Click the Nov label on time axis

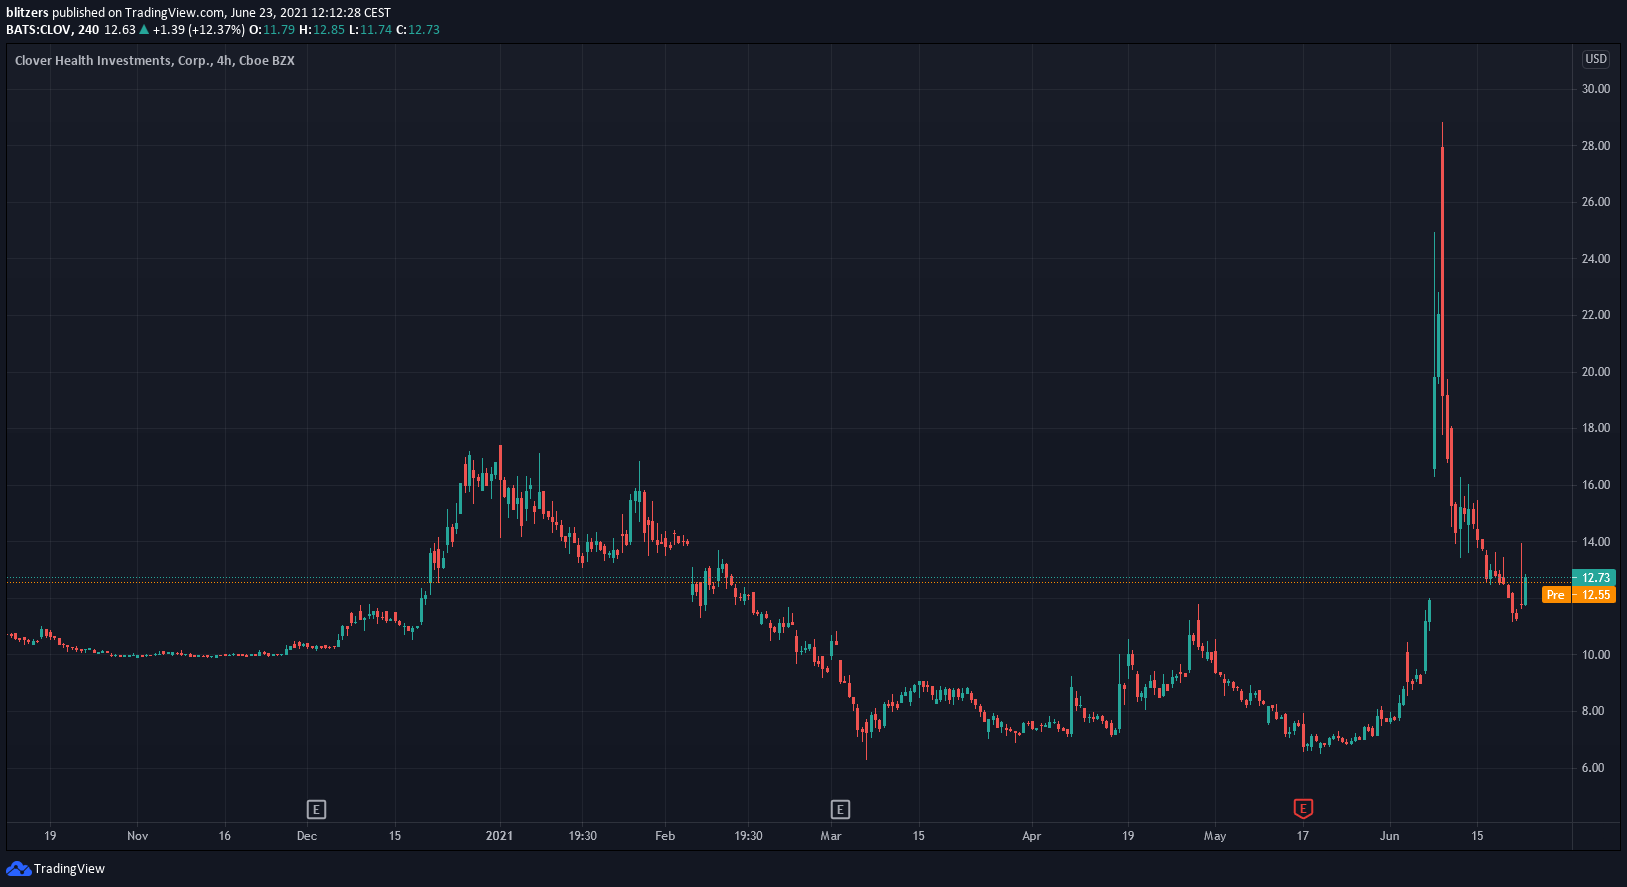pos(138,836)
